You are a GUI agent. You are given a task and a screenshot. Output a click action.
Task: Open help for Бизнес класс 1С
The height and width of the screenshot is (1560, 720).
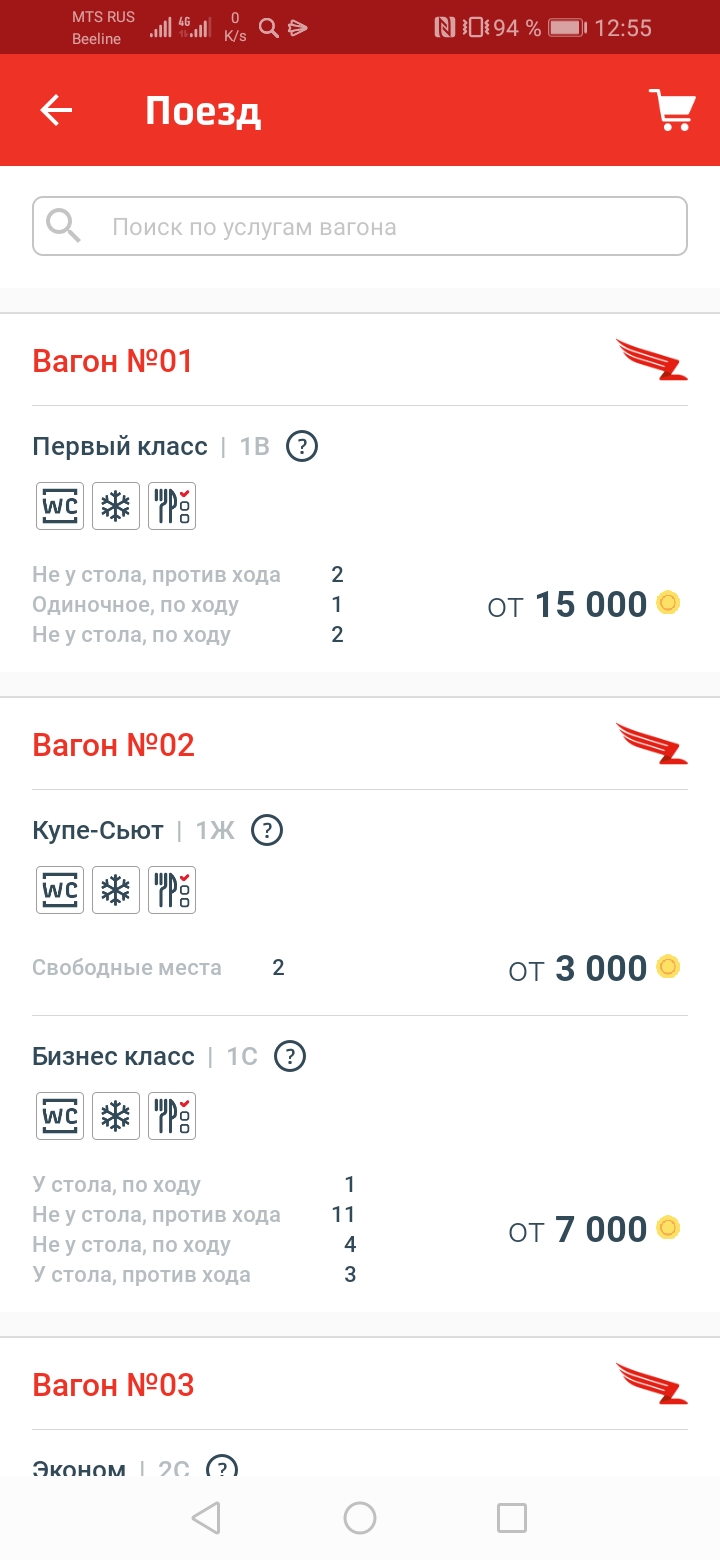coord(290,1056)
